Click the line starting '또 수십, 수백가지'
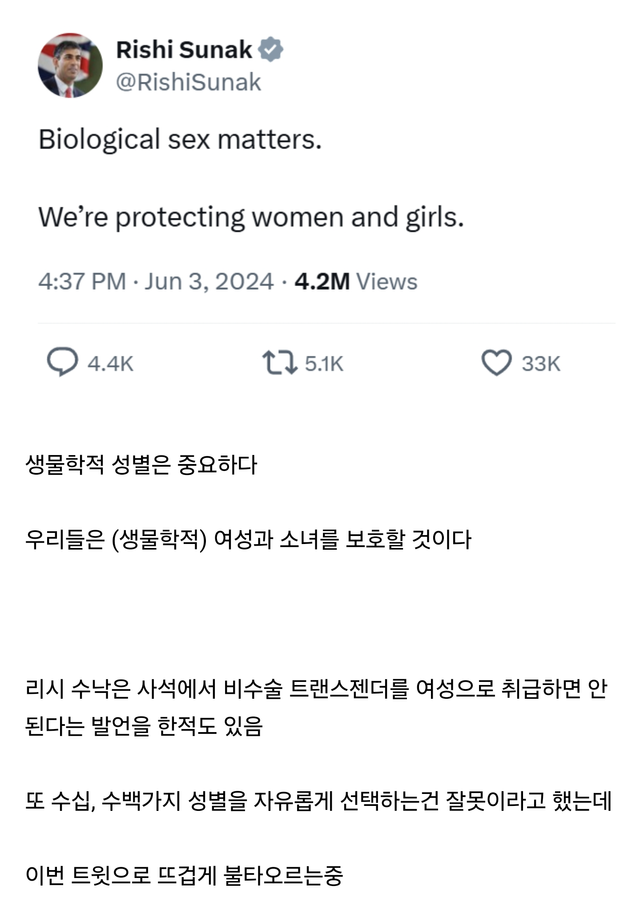The width and height of the screenshot is (640, 907). click(x=318, y=801)
